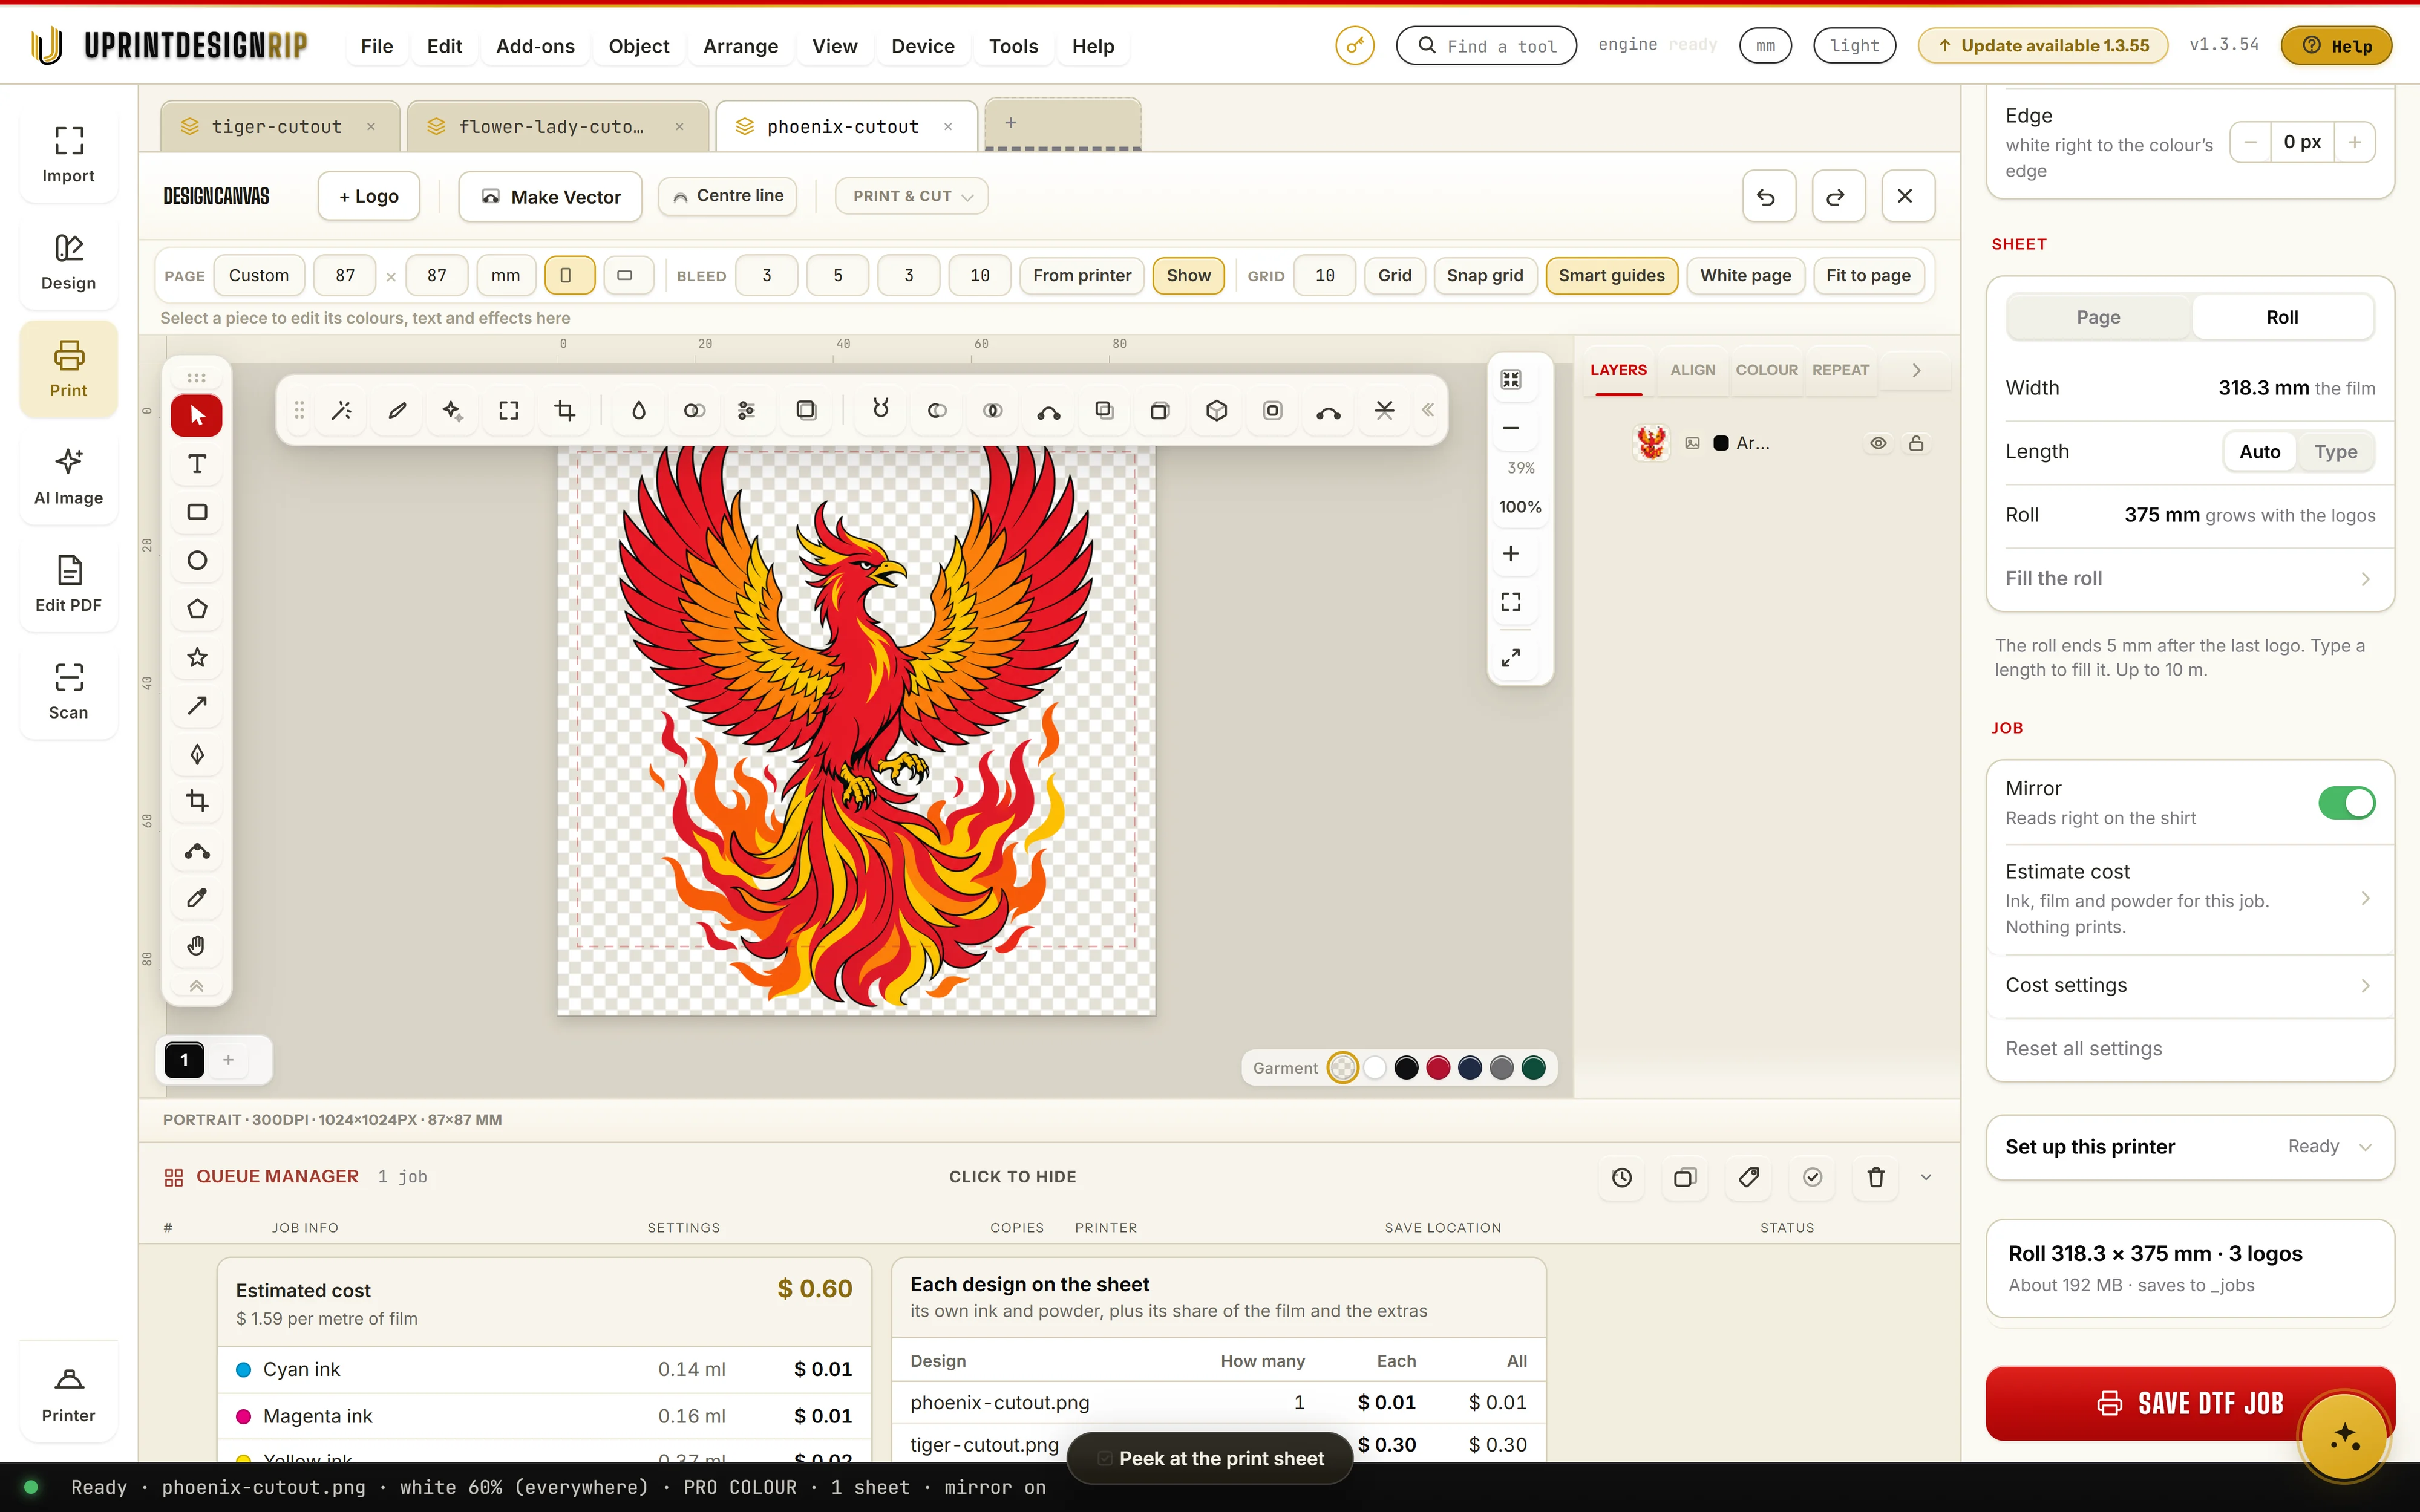Click the Find a tool search field

coord(1486,45)
